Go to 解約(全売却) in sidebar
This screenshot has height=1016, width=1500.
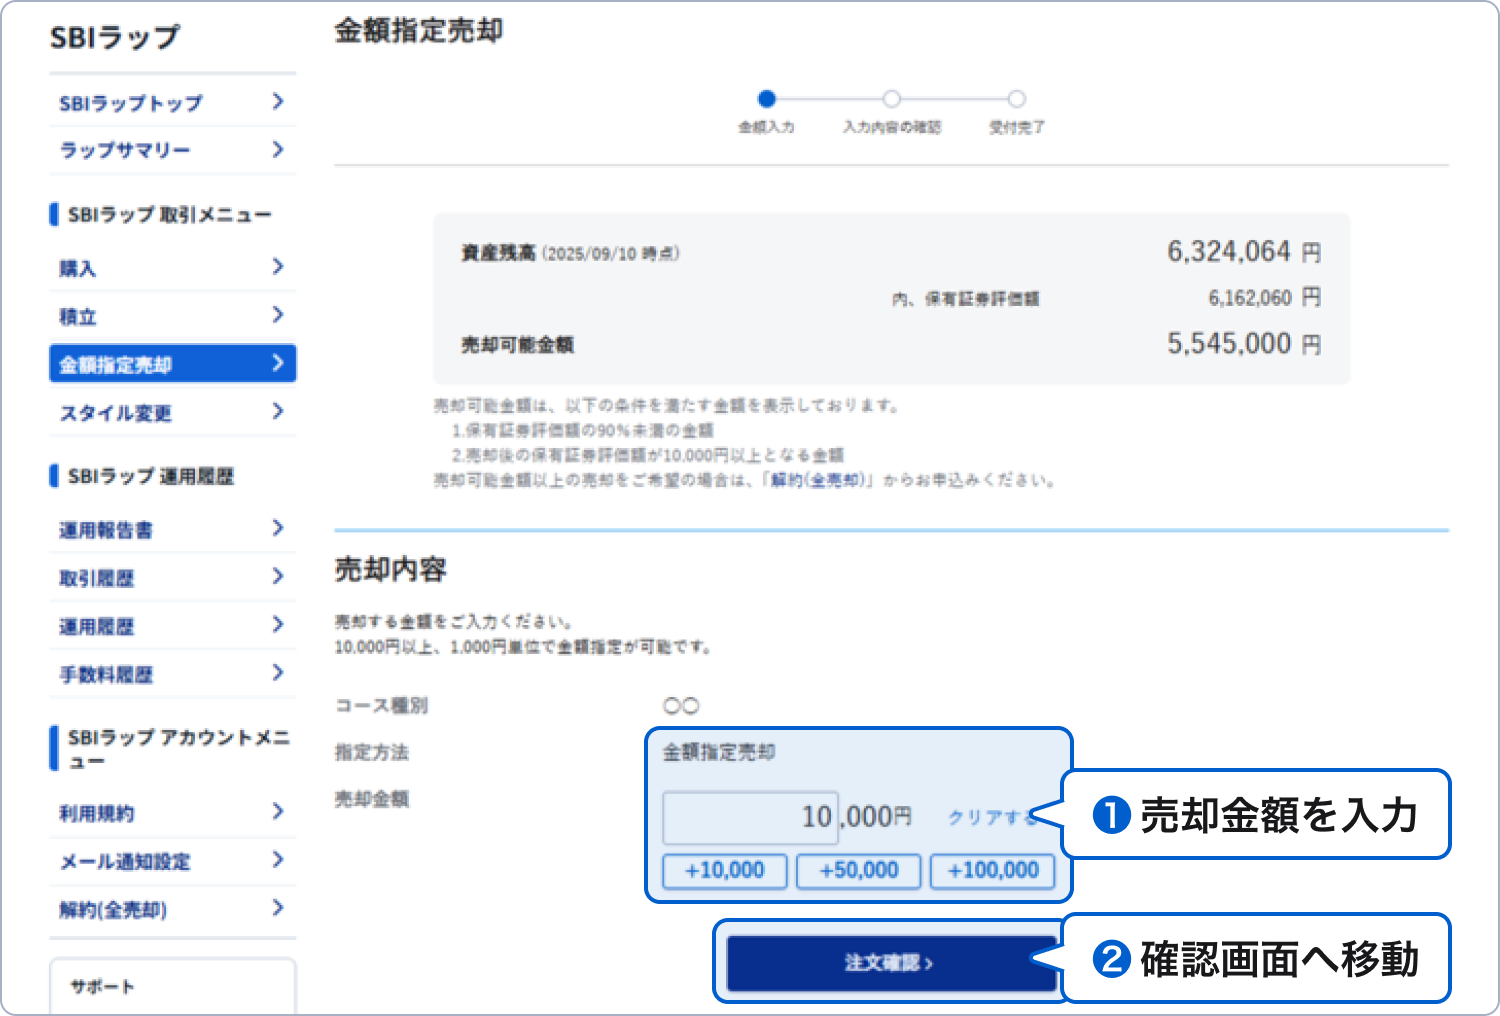[x=113, y=909]
